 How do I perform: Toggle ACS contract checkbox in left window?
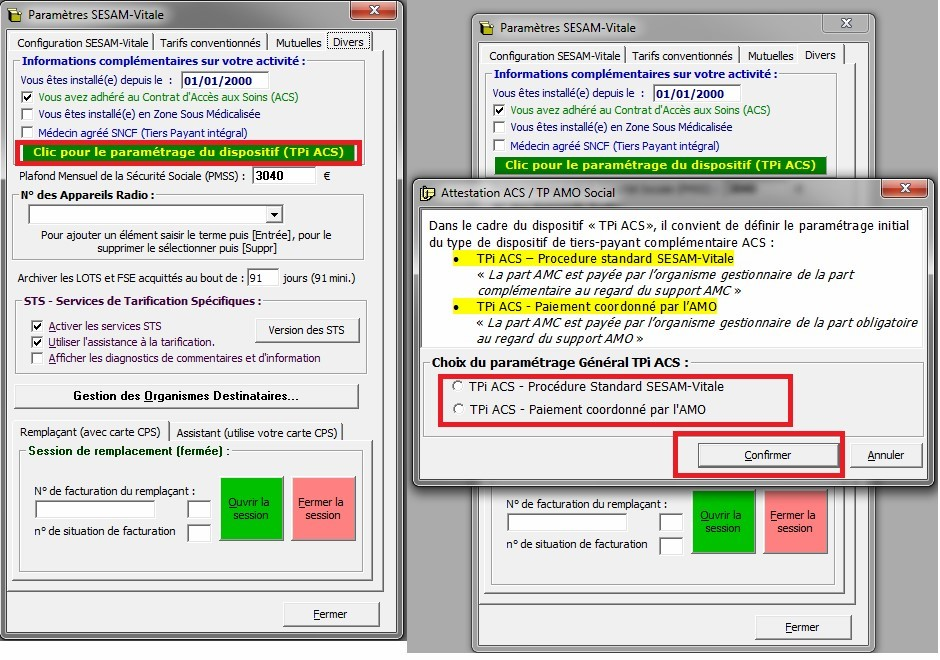[27, 97]
